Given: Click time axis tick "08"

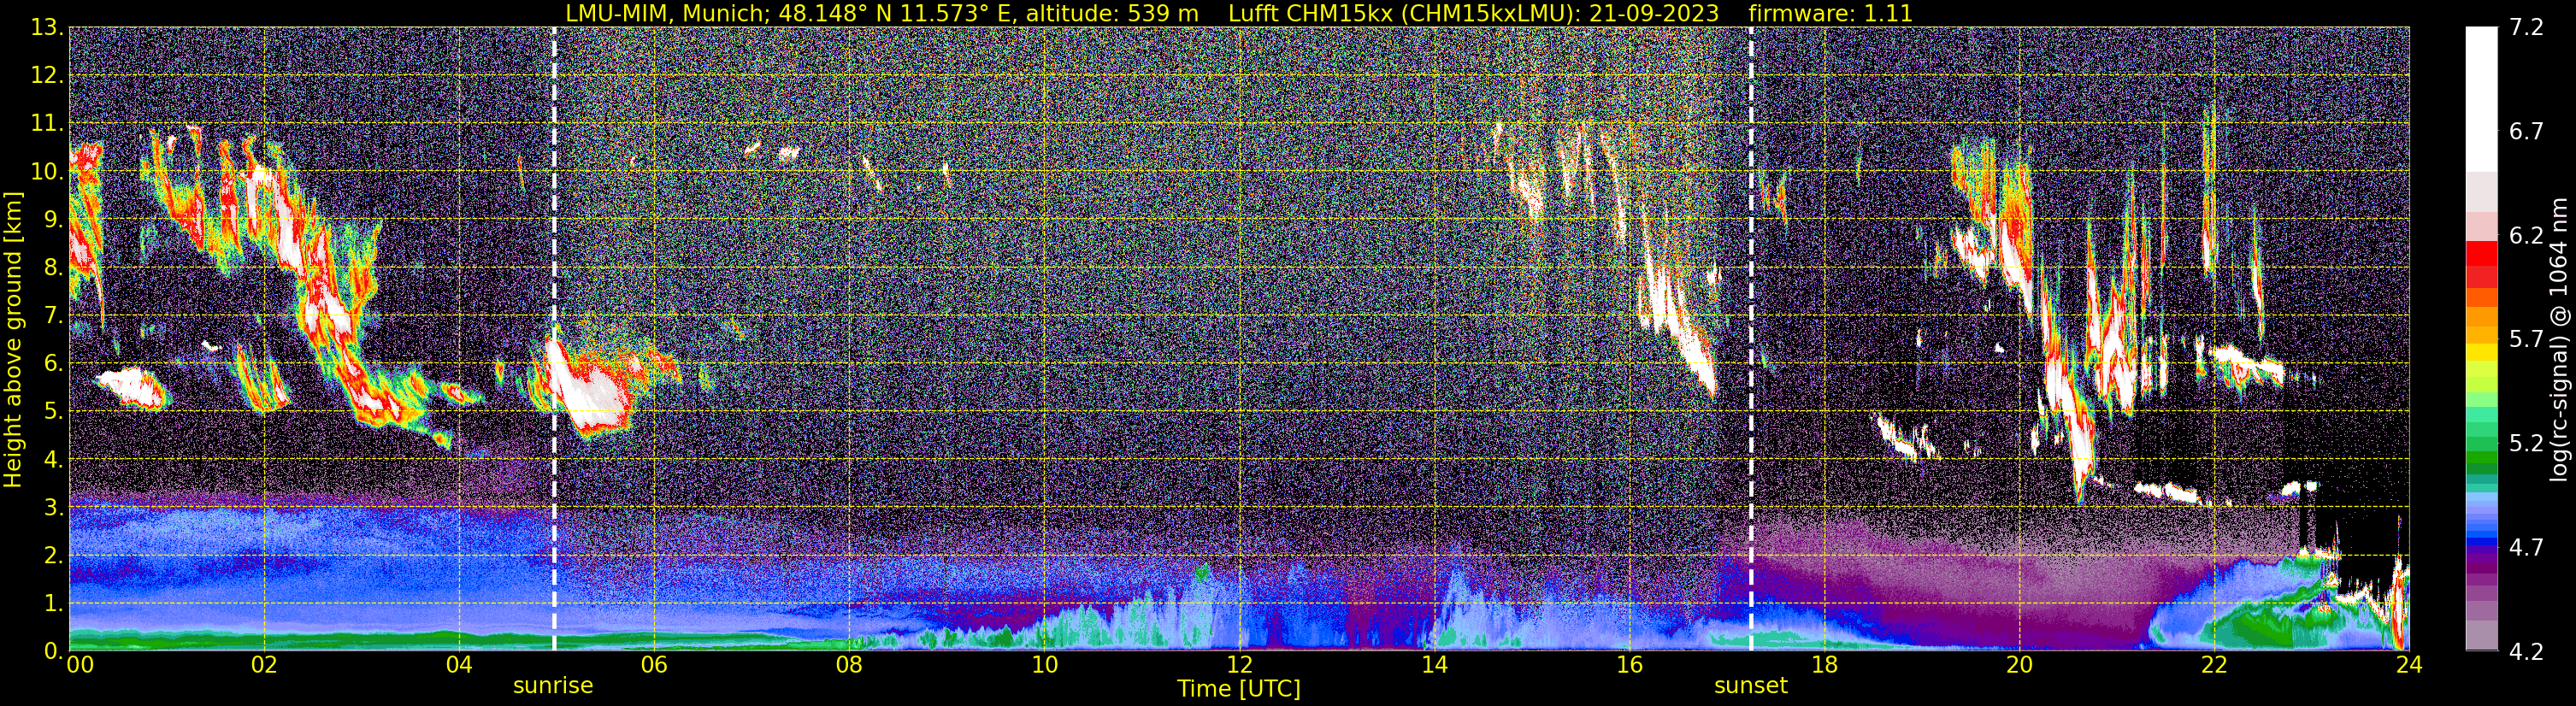Looking at the screenshot, I should coord(849,666).
